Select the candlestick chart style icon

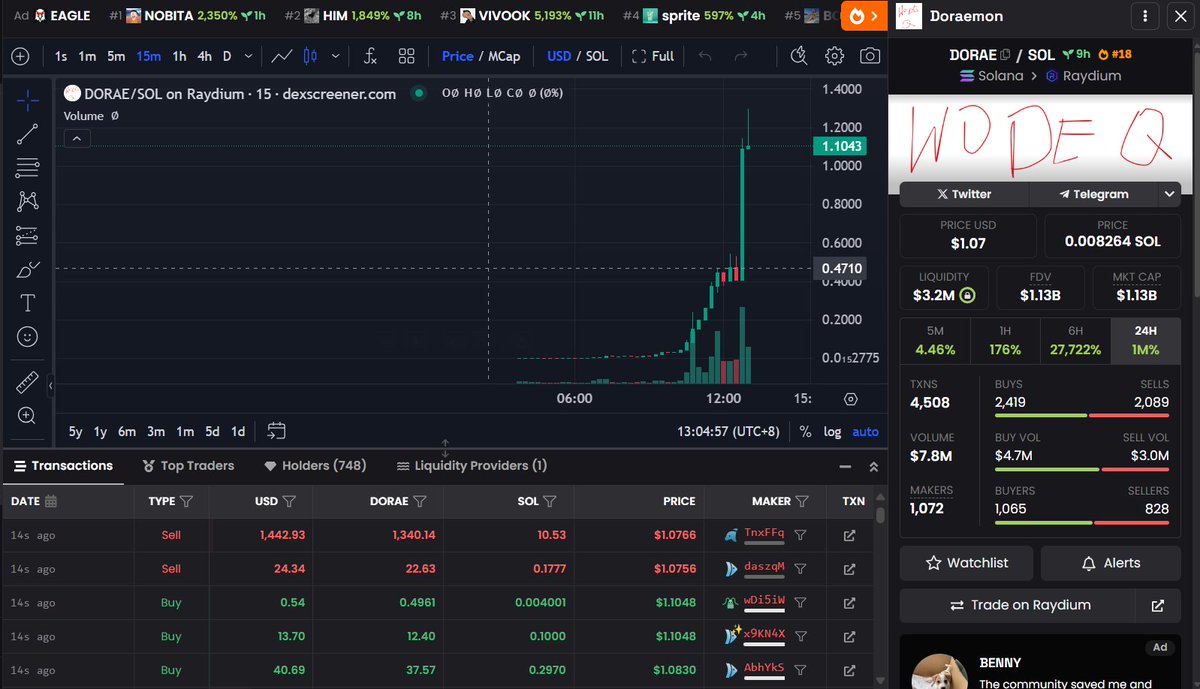tap(309, 56)
